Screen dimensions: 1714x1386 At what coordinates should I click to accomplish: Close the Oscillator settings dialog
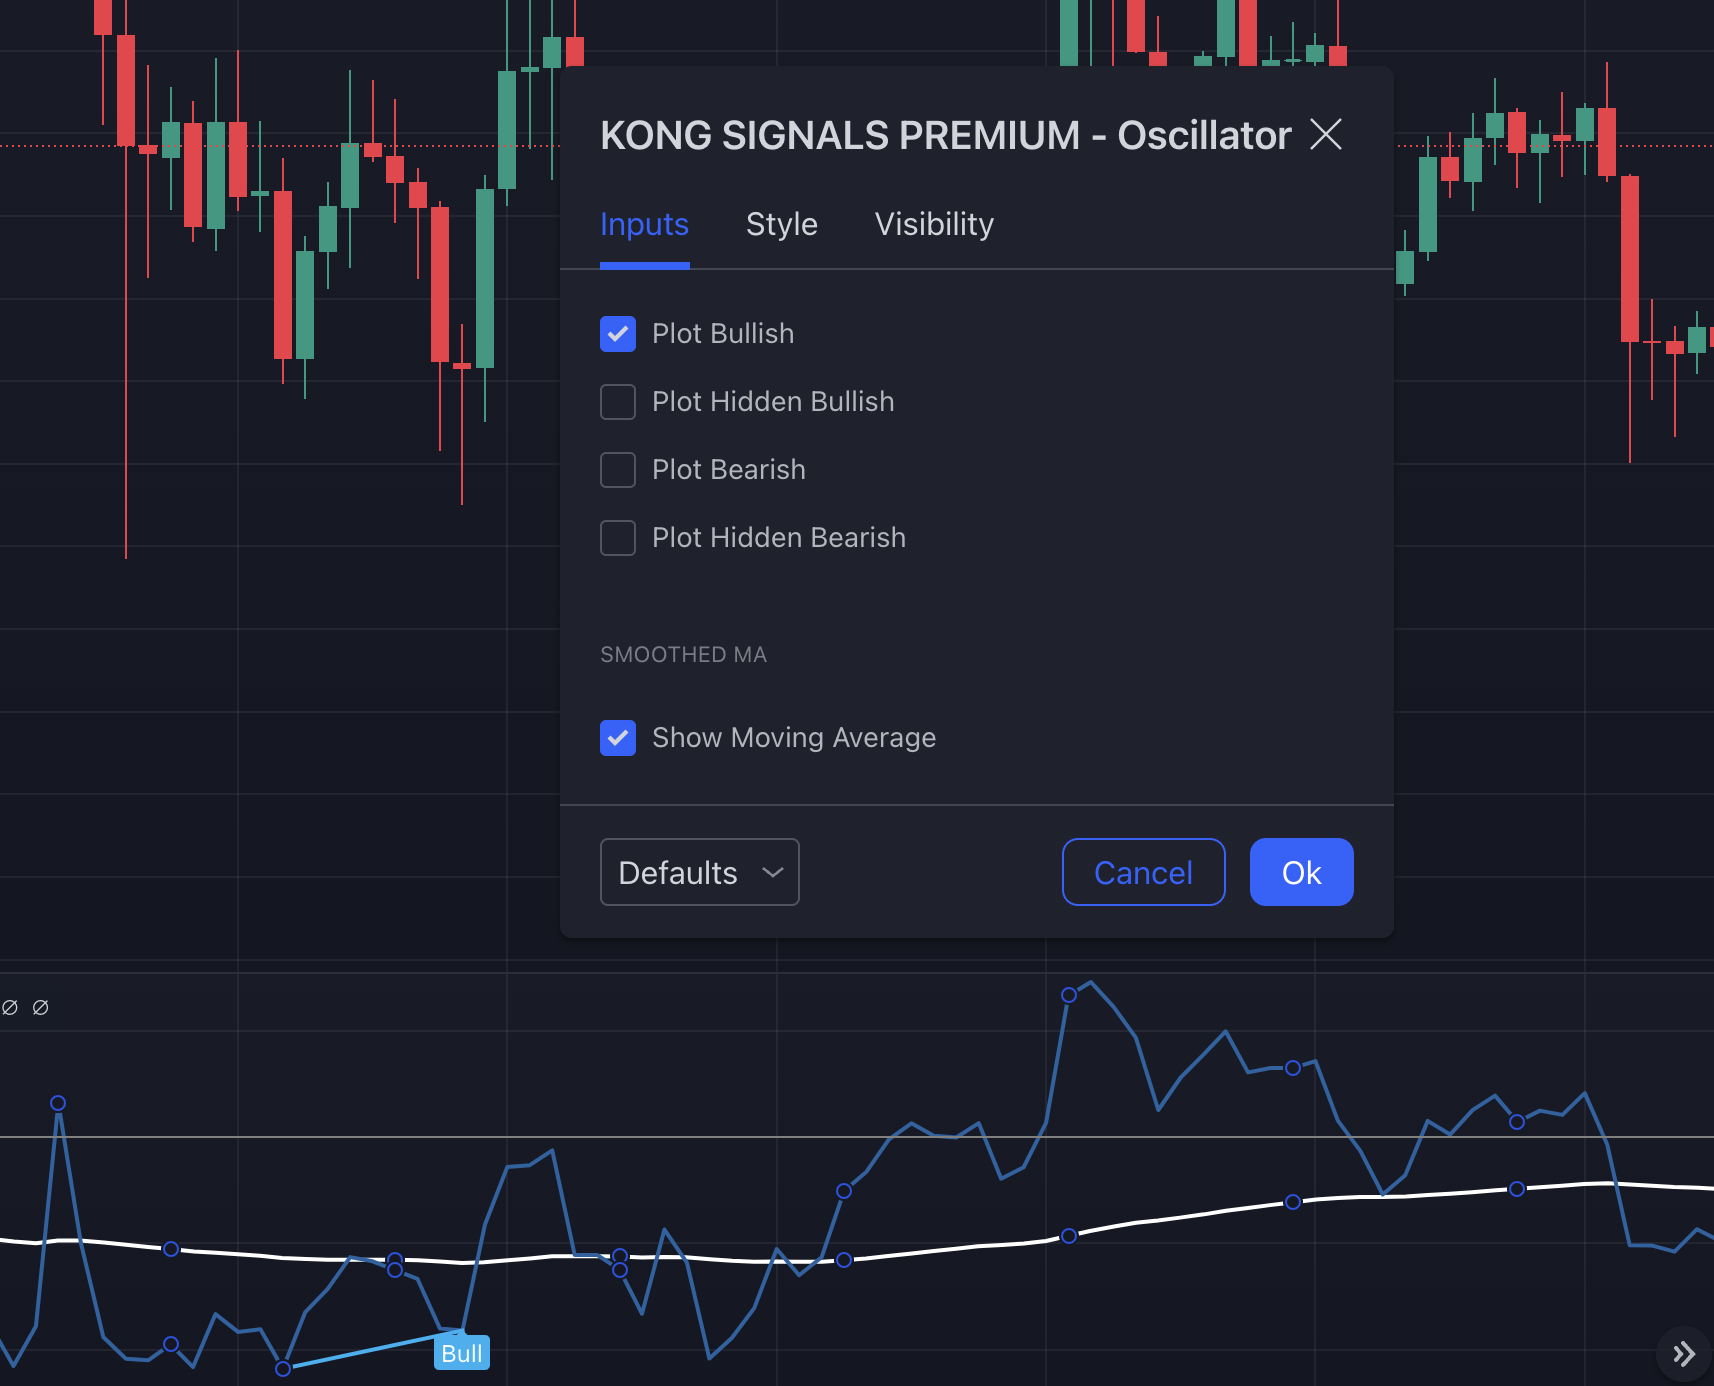pyautogui.click(x=1326, y=134)
